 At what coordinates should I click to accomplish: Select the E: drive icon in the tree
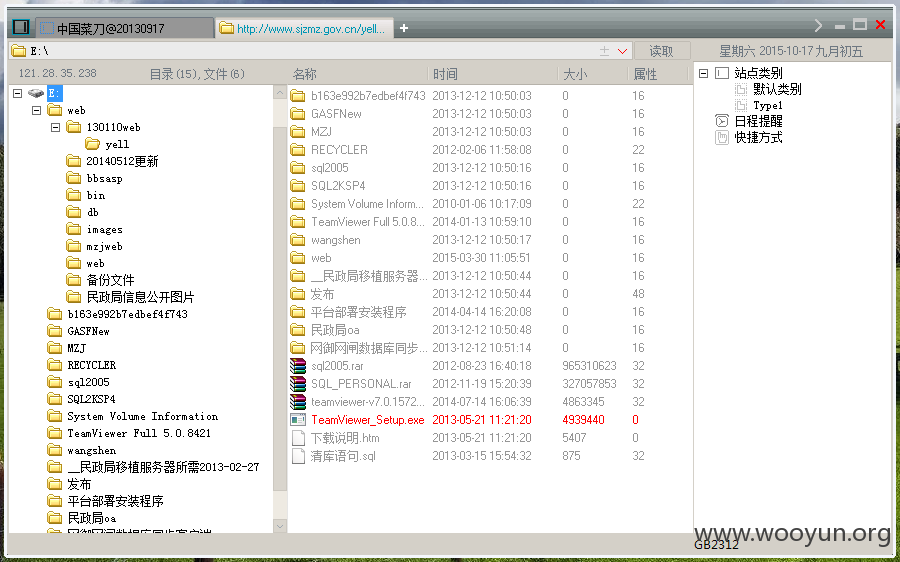point(36,93)
